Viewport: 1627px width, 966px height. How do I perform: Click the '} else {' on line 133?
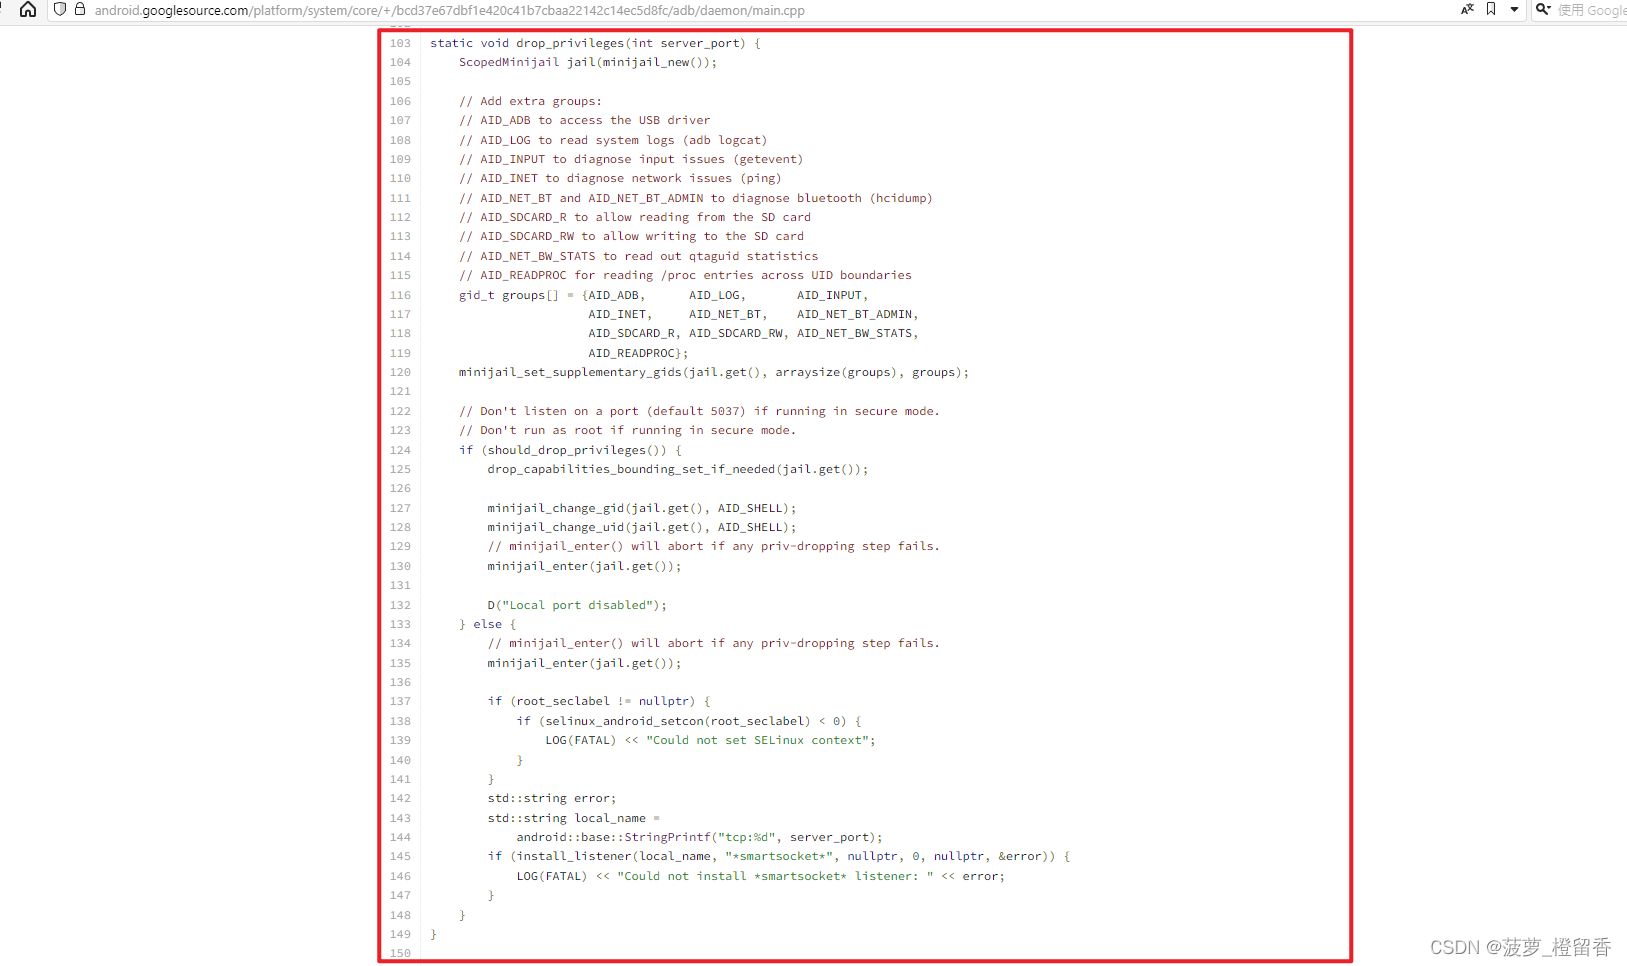[x=487, y=624]
